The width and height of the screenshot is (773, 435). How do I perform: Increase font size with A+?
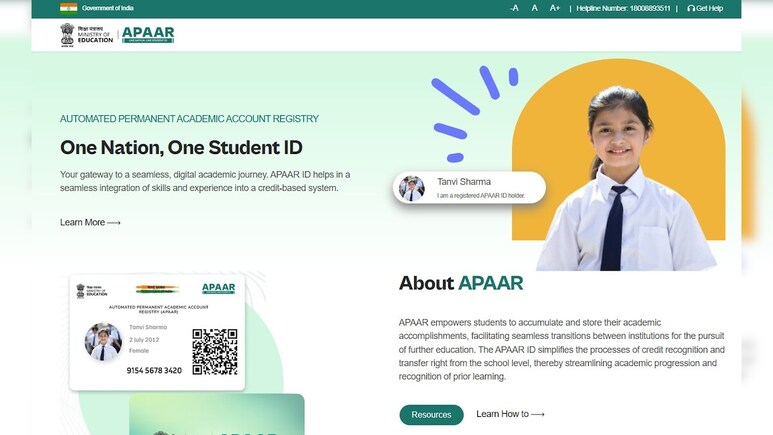point(555,8)
